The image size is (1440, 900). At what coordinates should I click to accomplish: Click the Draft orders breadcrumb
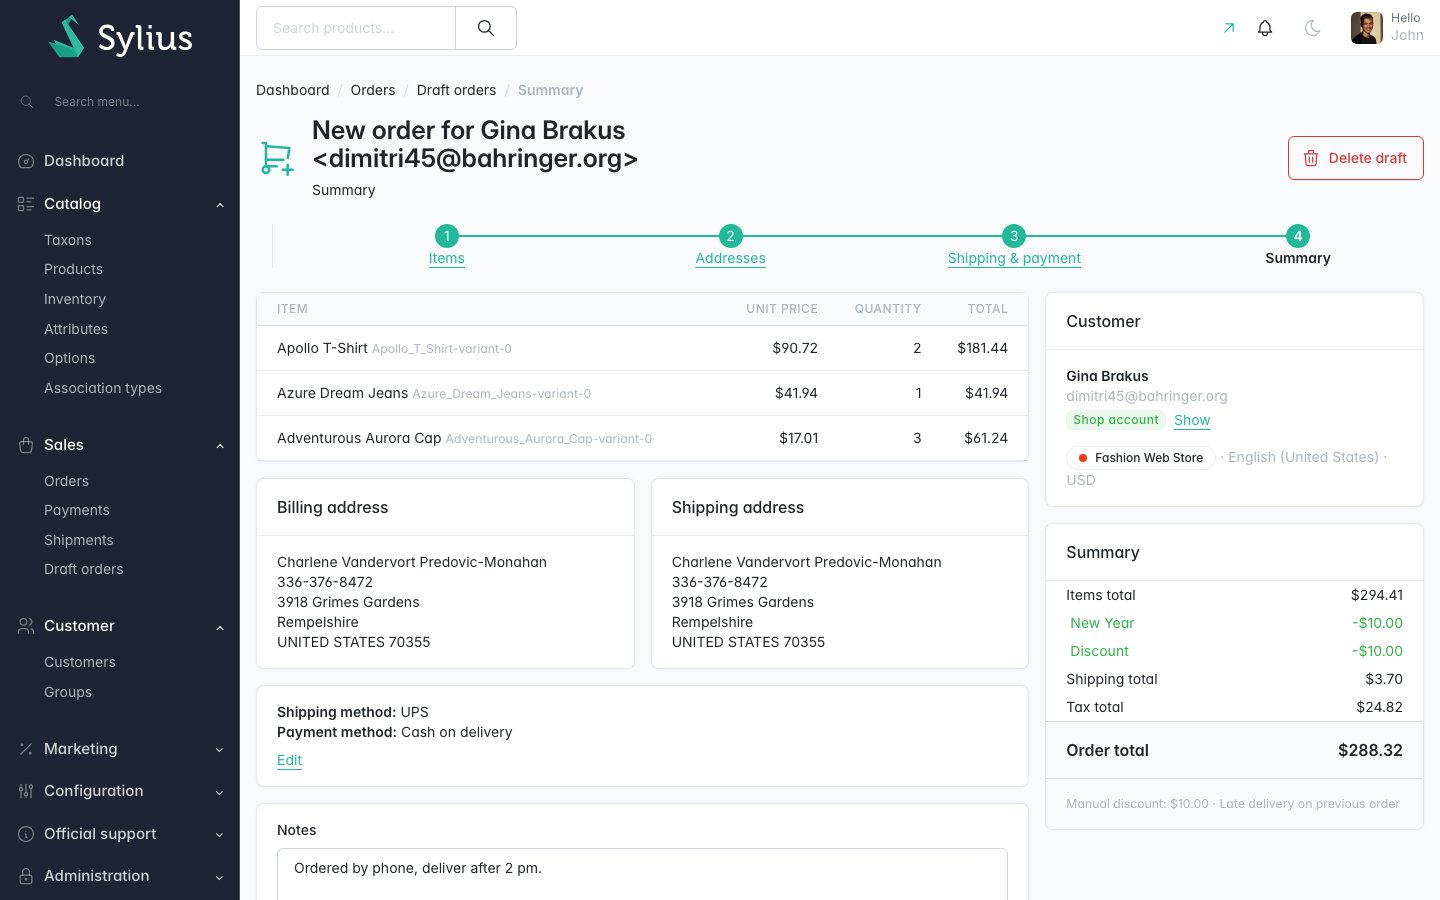(x=456, y=90)
